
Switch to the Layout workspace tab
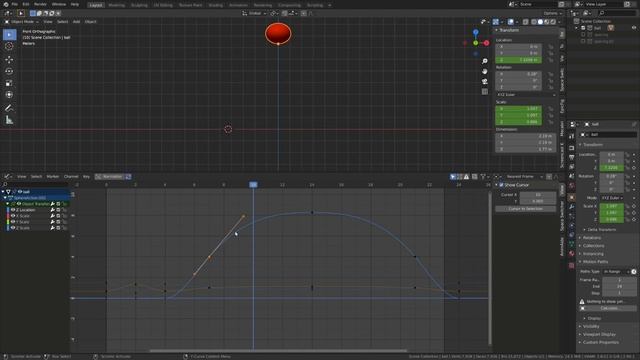click(x=96, y=5)
